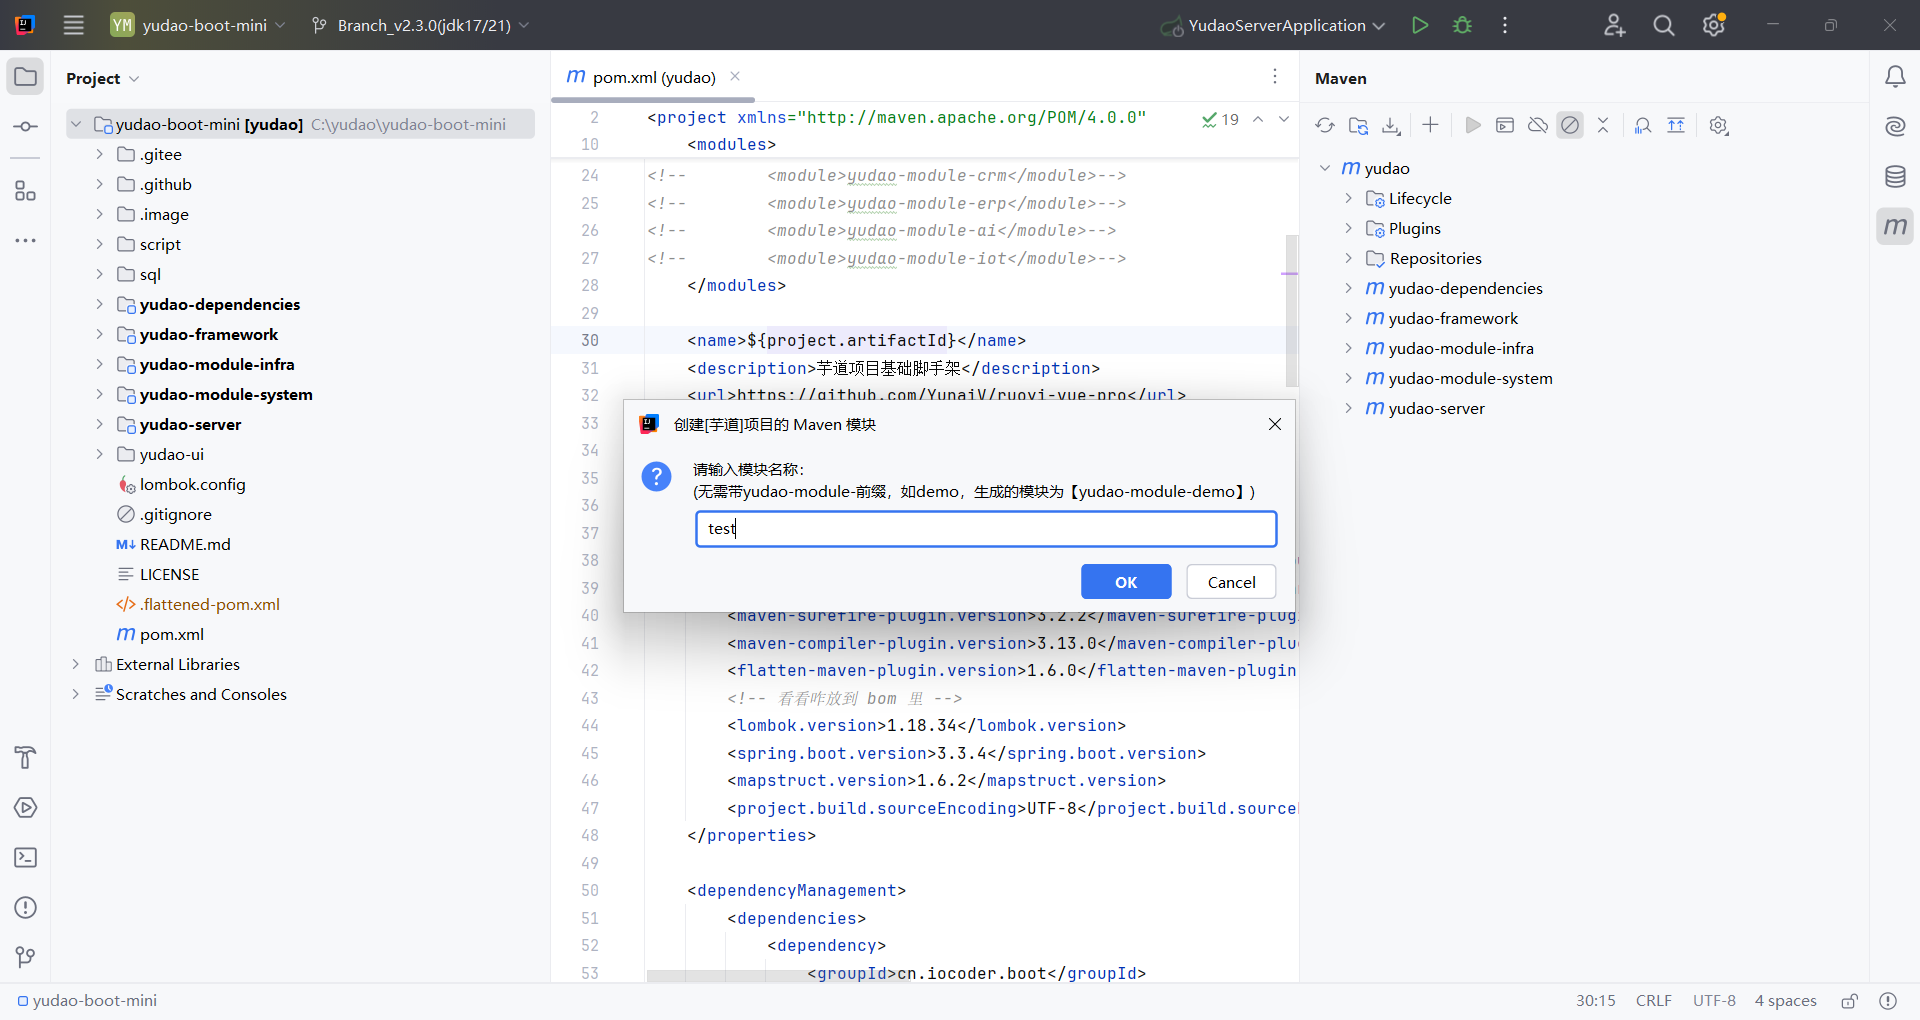Expand Scratches and Consoles node
The image size is (1920, 1020).
75,694
